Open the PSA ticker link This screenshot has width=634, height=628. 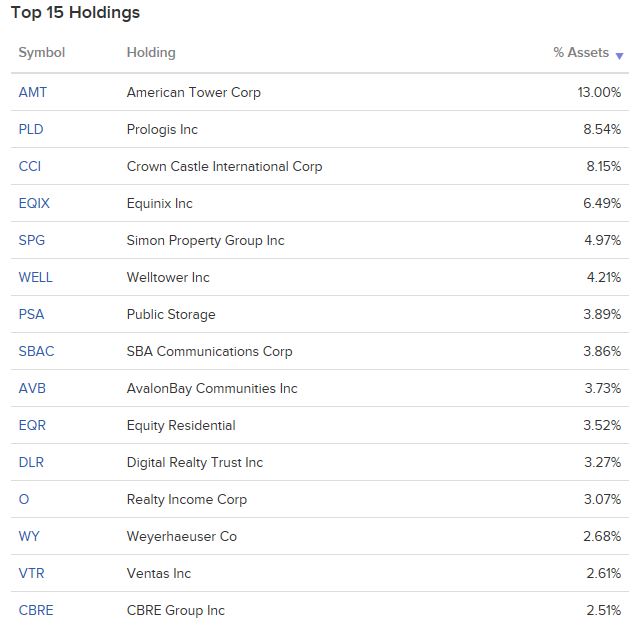pyautogui.click(x=31, y=314)
